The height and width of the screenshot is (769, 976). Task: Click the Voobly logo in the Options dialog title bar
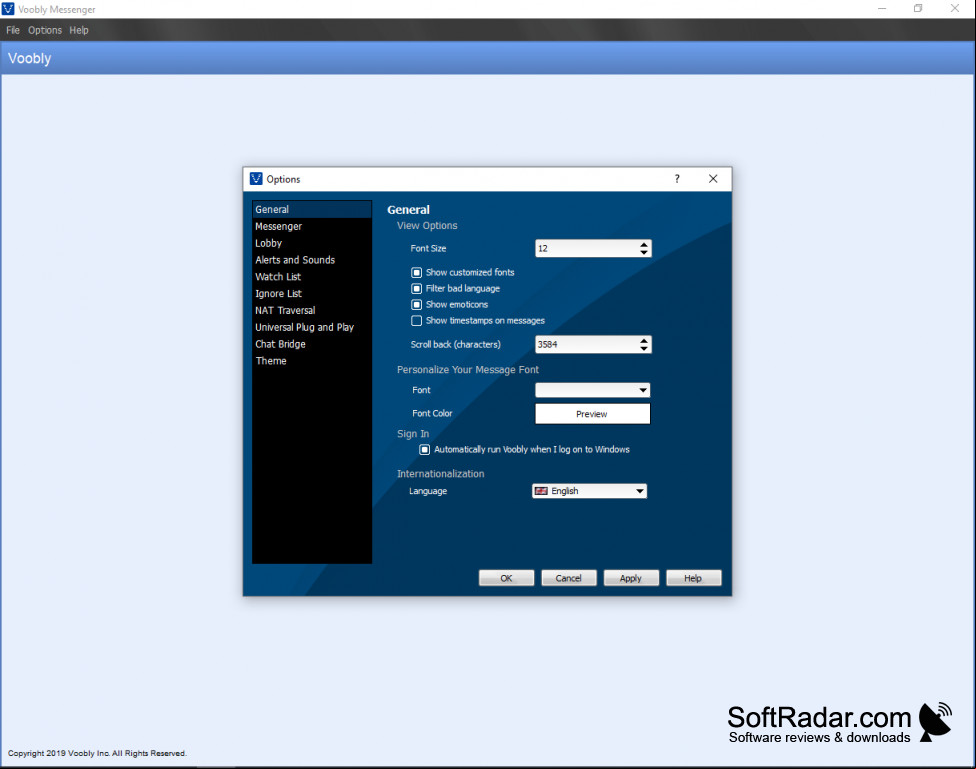[x=256, y=179]
